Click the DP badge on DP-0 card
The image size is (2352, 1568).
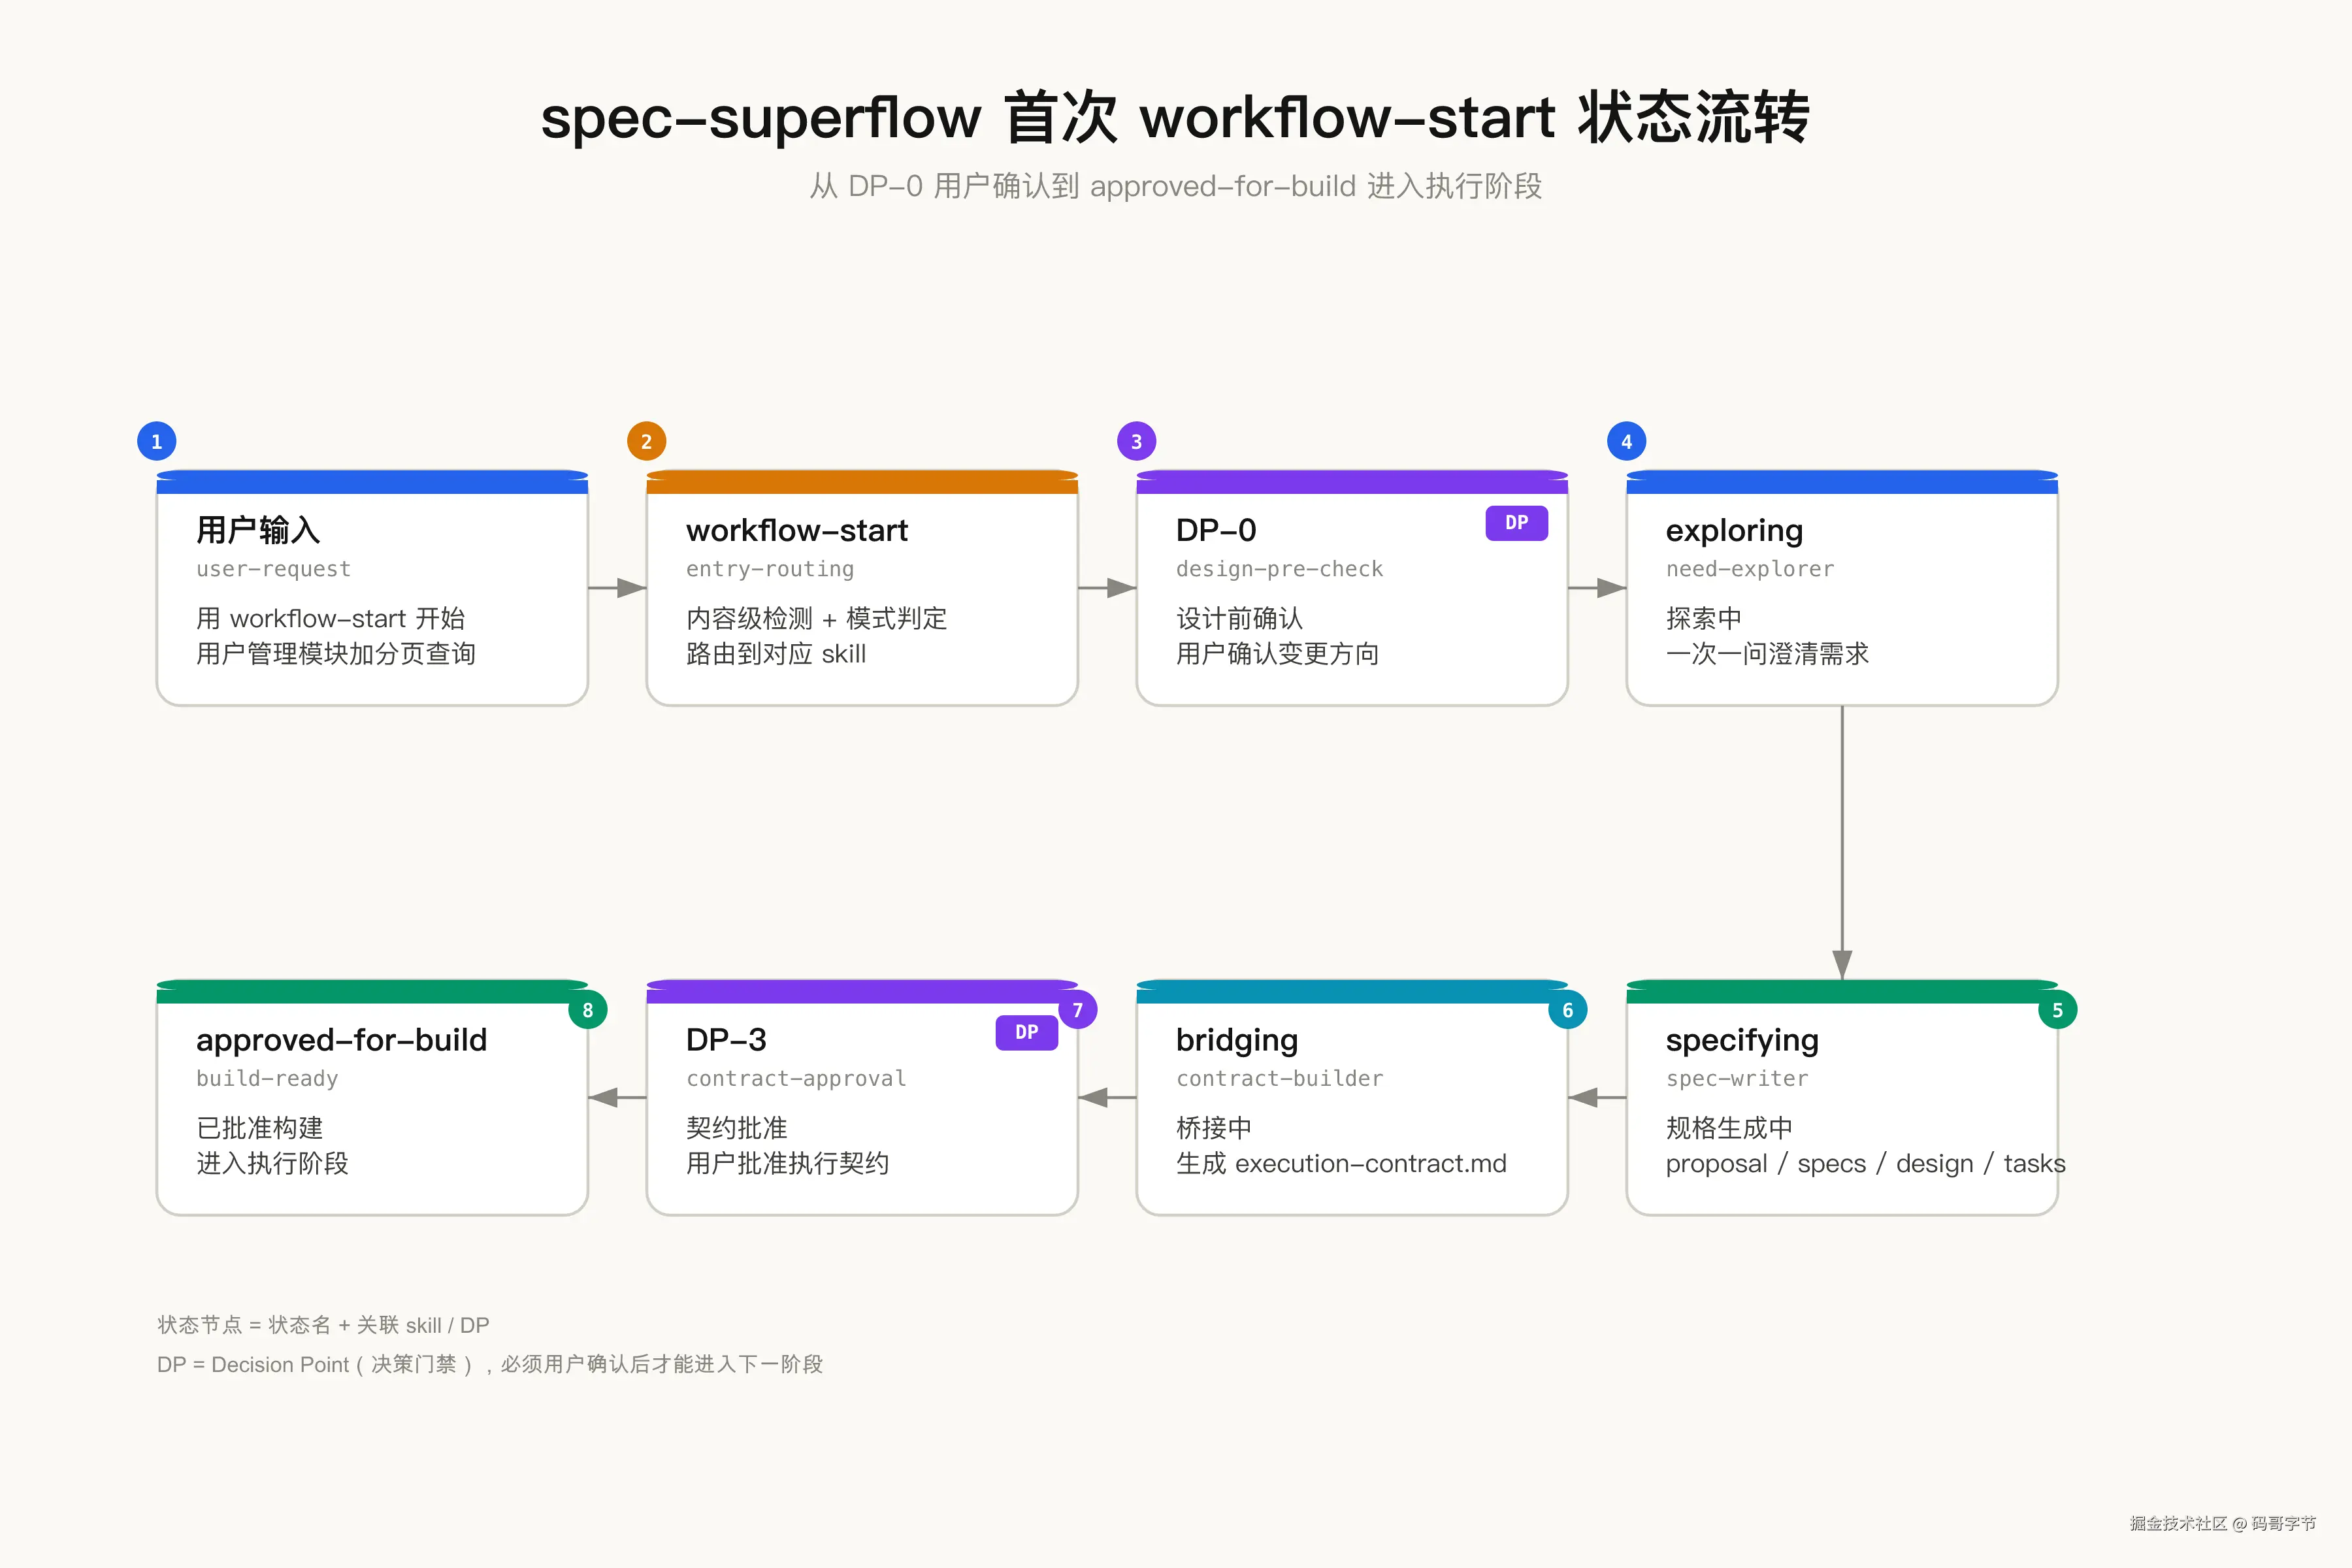[1516, 523]
